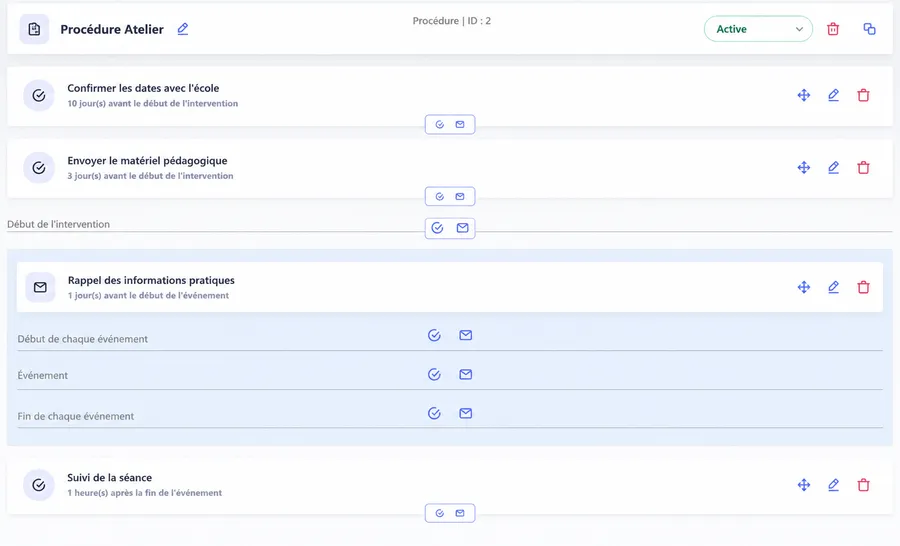This screenshot has height=546, width=900.
Task: Click check icon of Envoyer le matériel step
Action: (38, 168)
